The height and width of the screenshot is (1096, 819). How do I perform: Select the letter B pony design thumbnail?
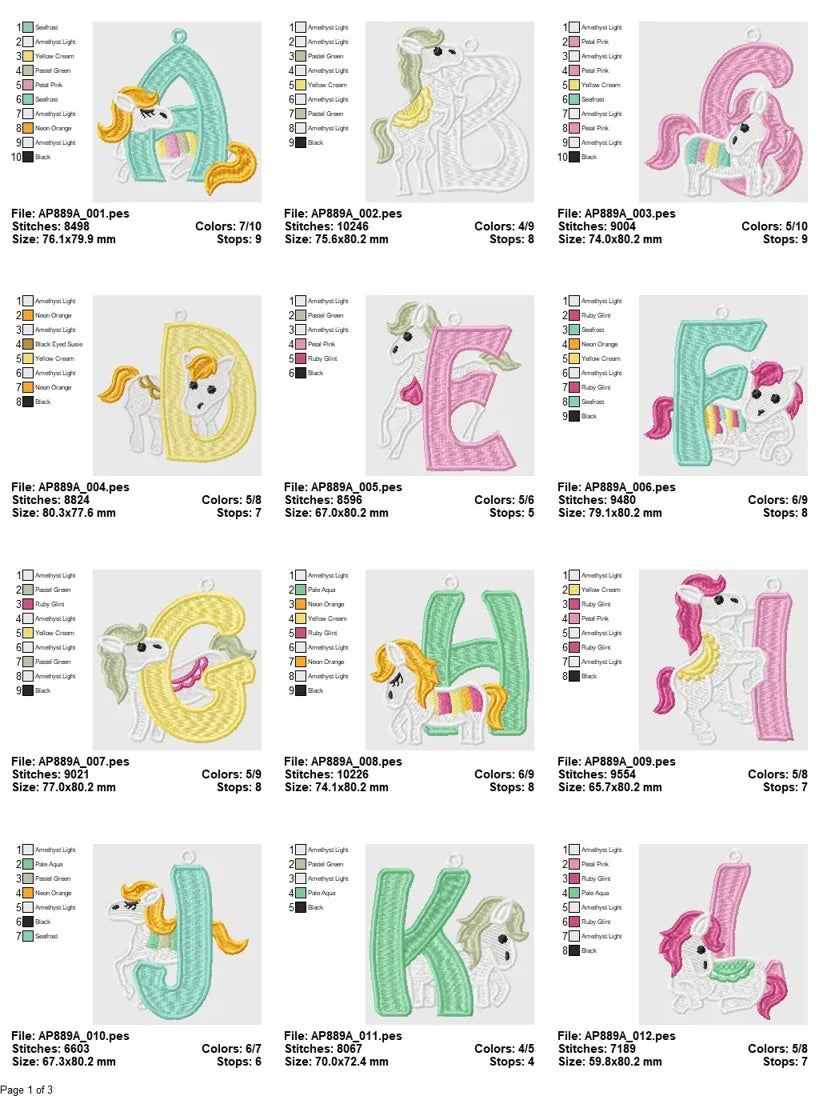(449, 112)
